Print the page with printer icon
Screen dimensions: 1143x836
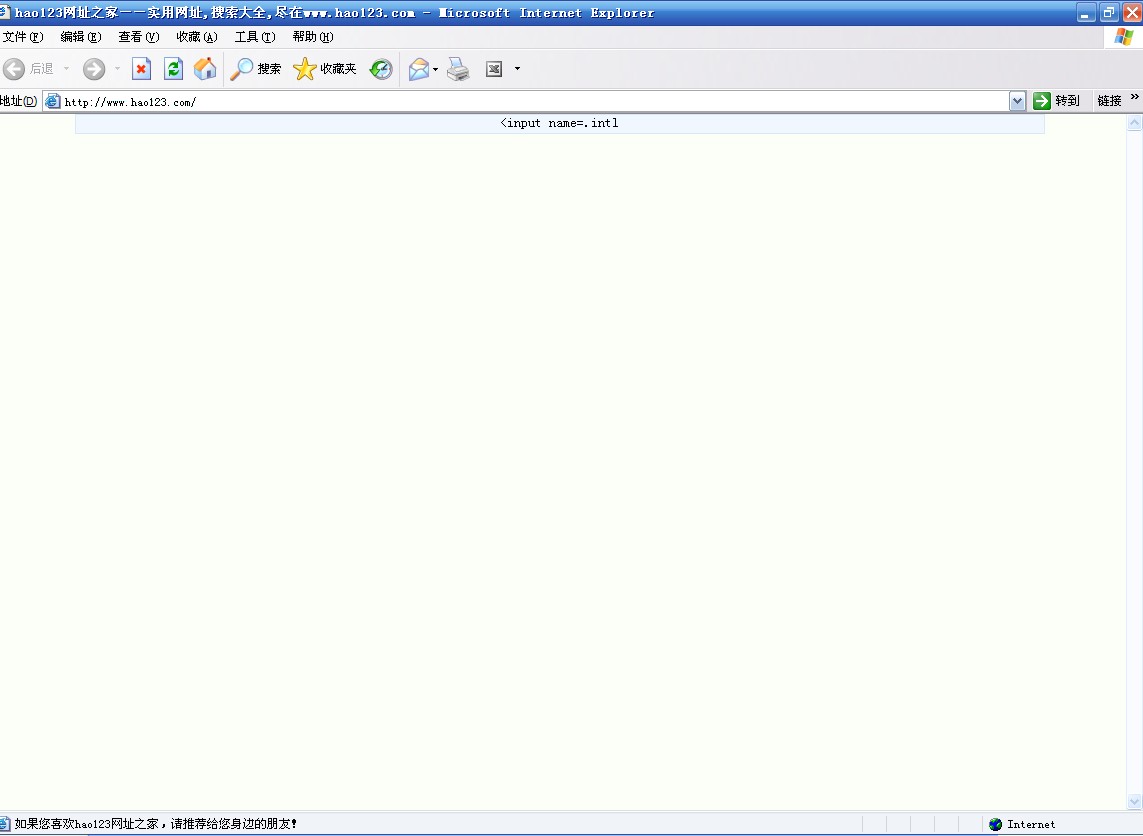(x=459, y=69)
